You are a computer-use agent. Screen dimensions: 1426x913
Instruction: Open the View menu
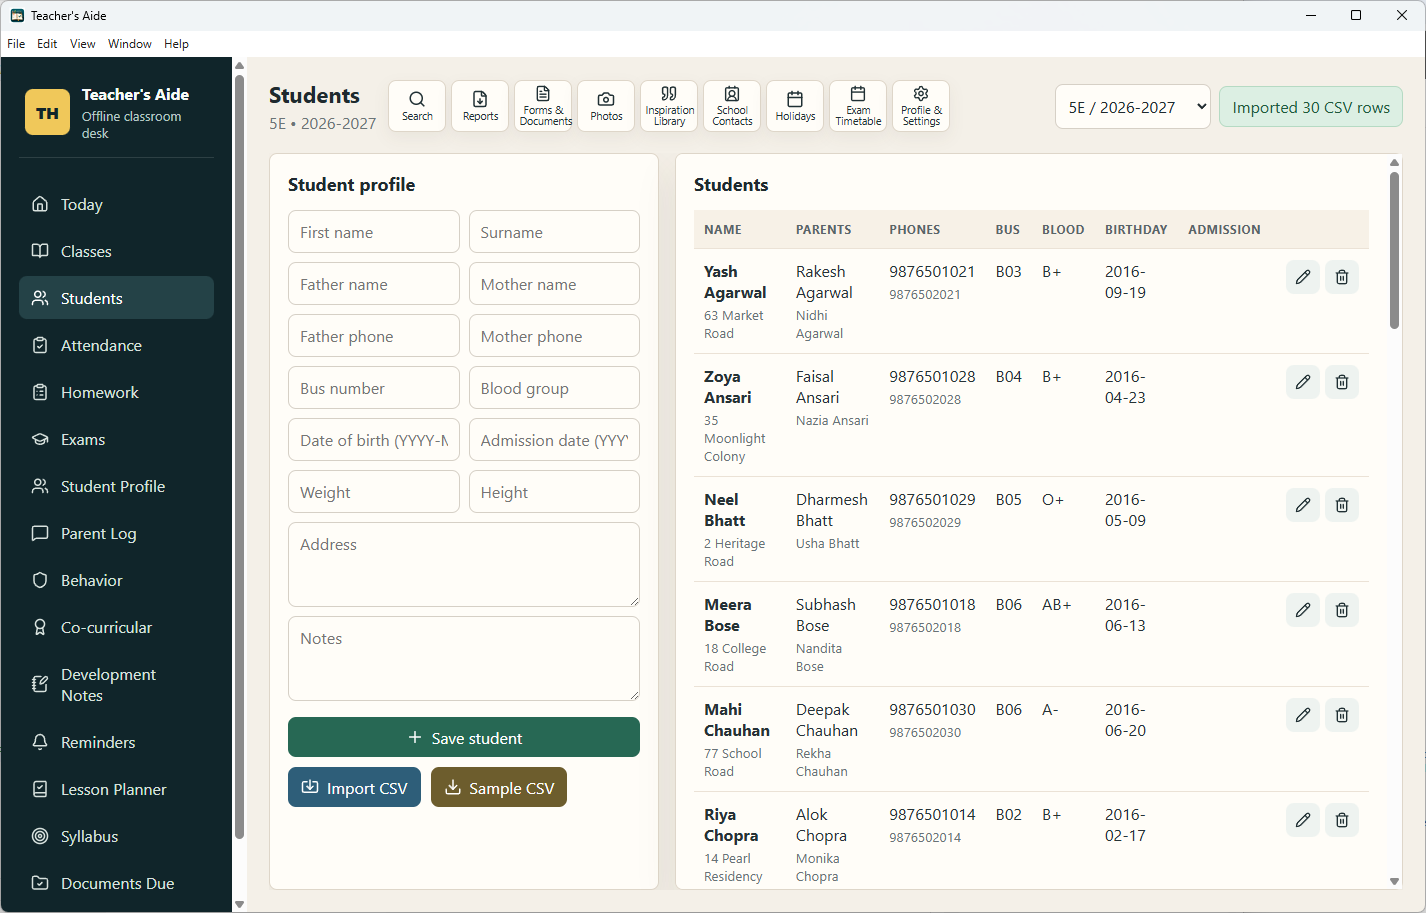(83, 44)
